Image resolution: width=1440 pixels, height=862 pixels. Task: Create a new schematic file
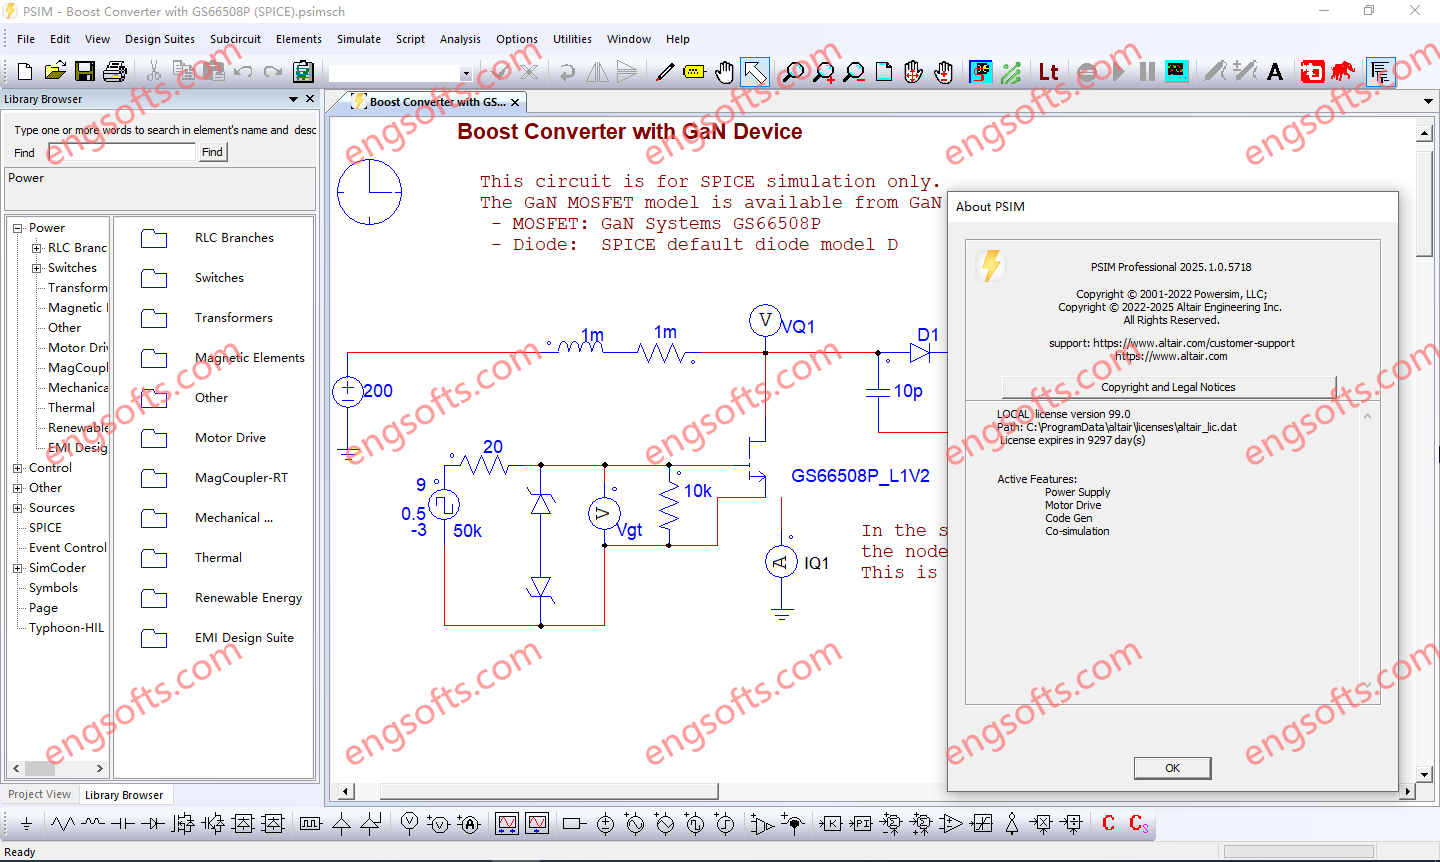click(x=25, y=71)
